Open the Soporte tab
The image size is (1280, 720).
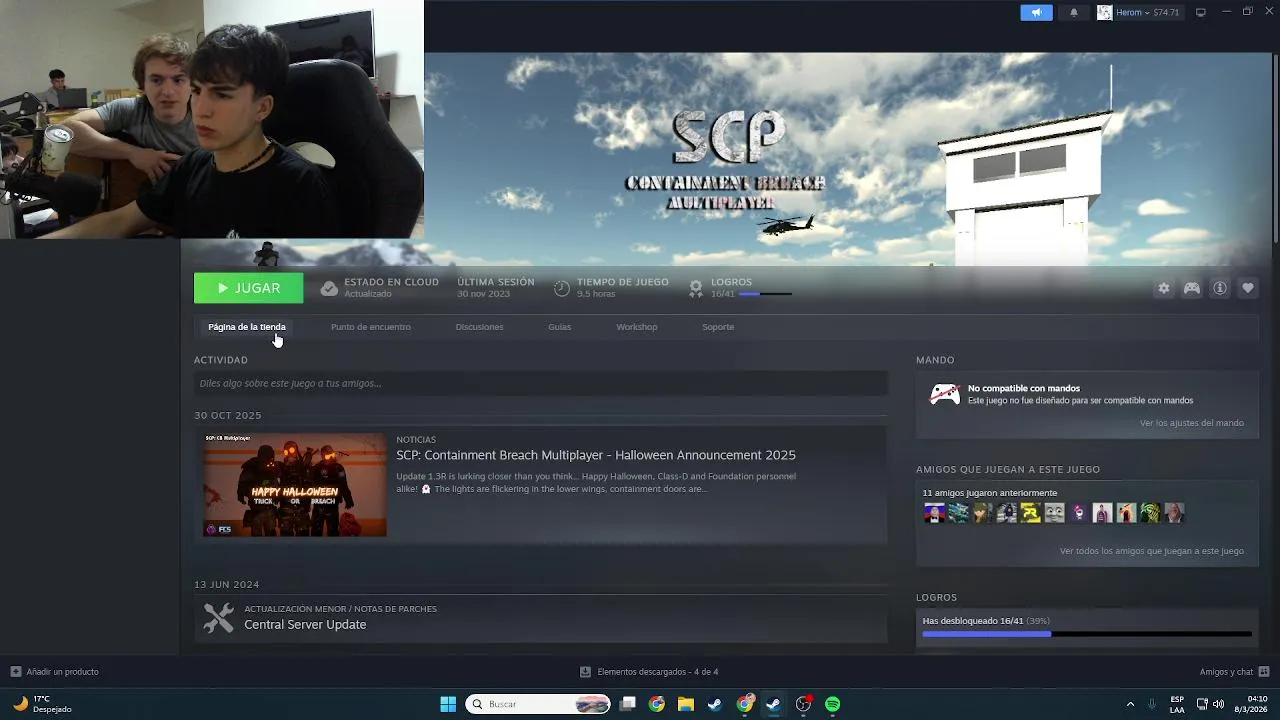click(718, 327)
